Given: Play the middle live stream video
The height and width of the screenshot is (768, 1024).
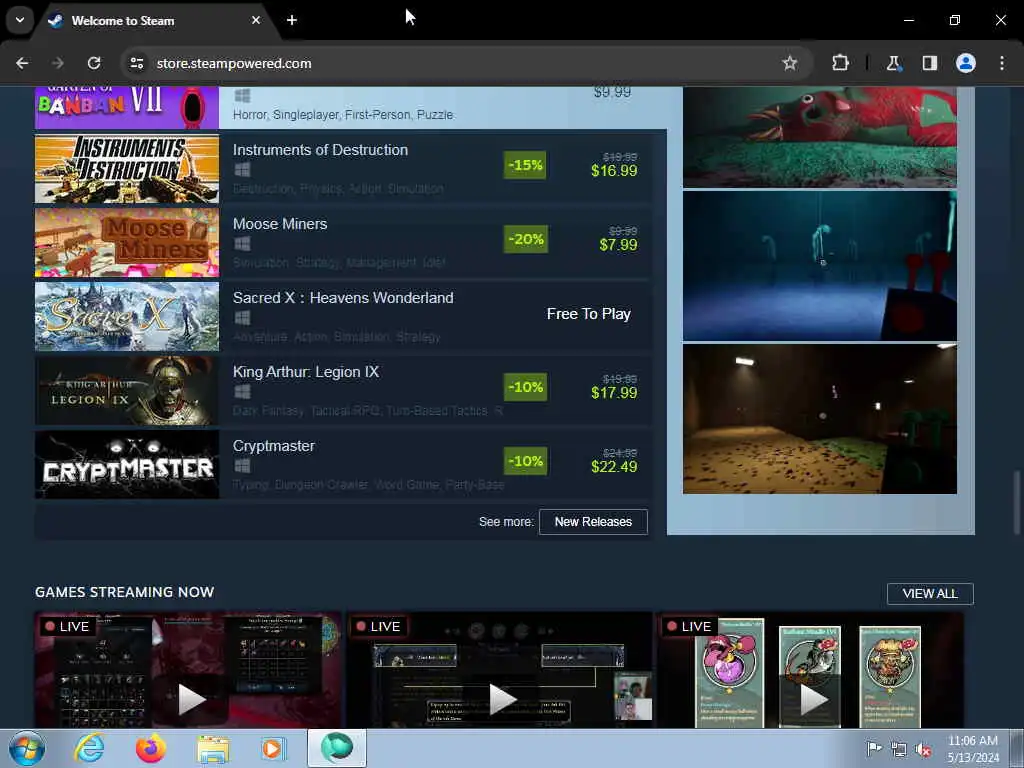Looking at the screenshot, I should coord(502,699).
